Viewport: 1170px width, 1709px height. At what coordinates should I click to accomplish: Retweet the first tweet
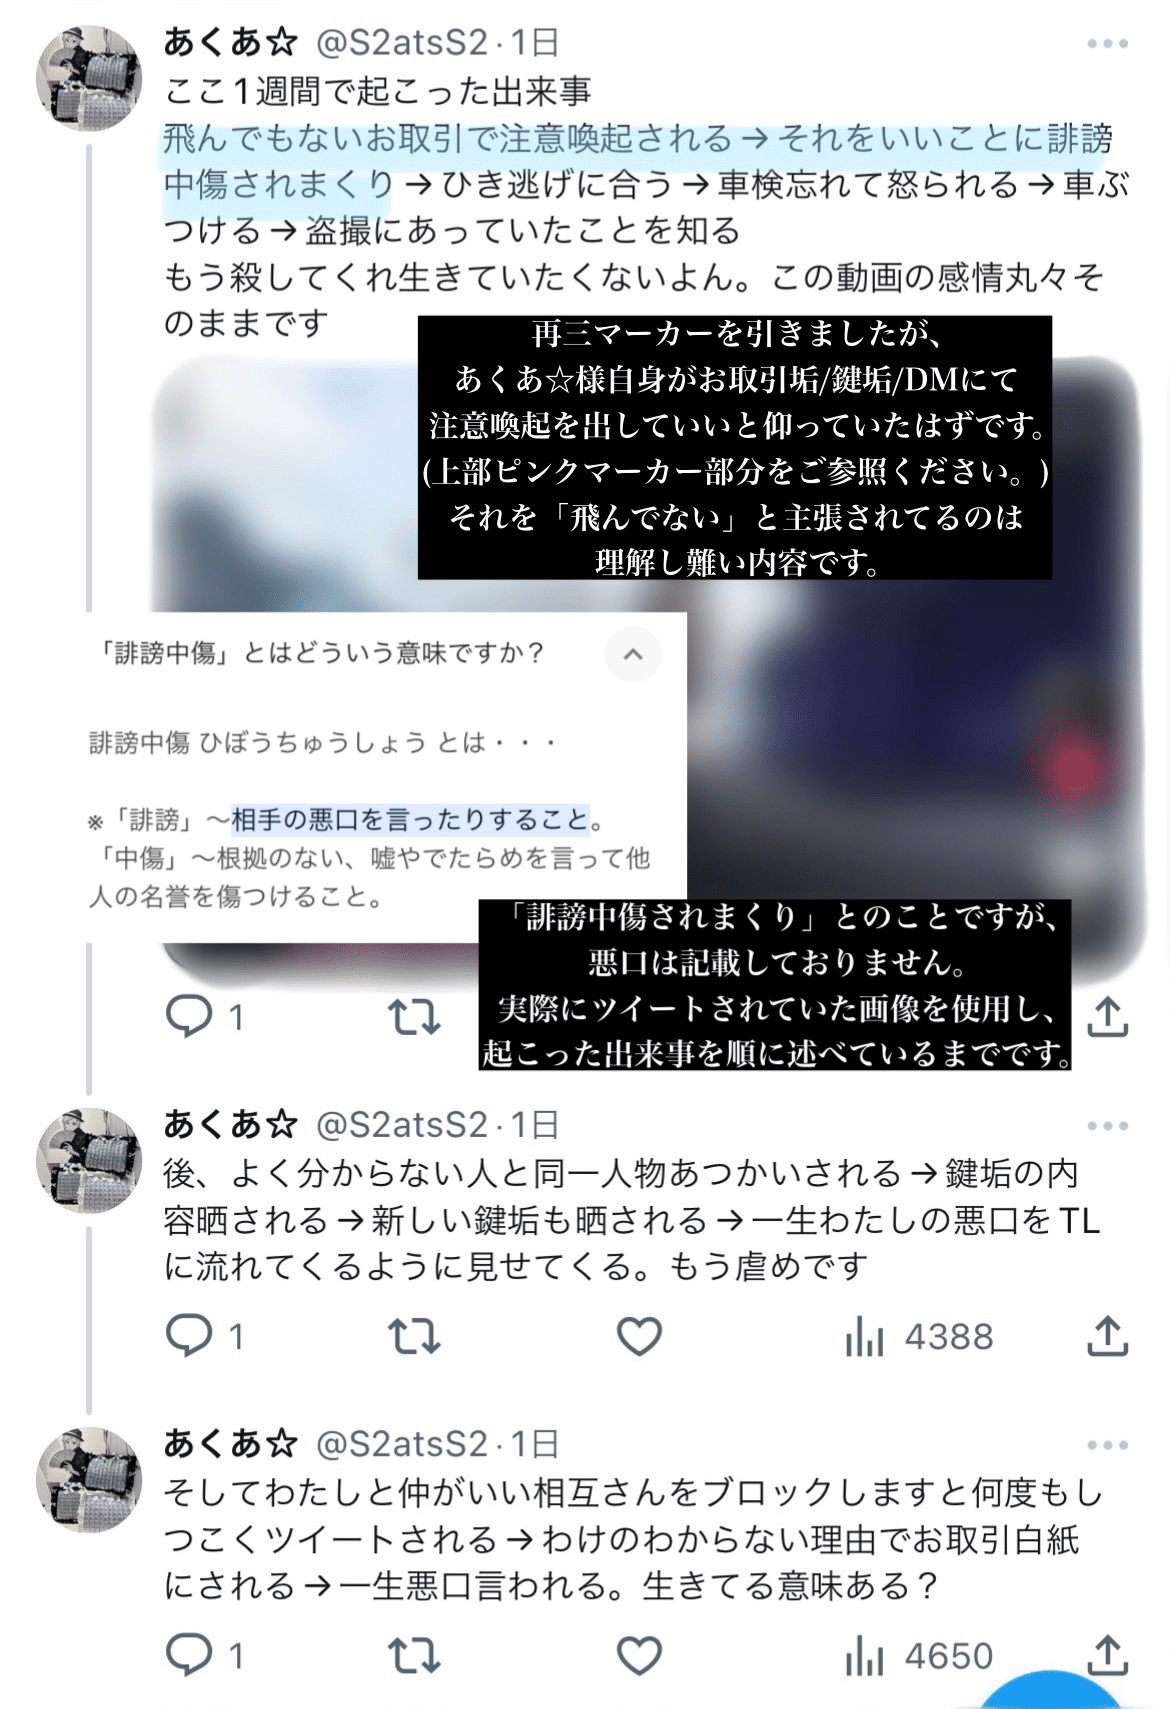click(x=413, y=1017)
